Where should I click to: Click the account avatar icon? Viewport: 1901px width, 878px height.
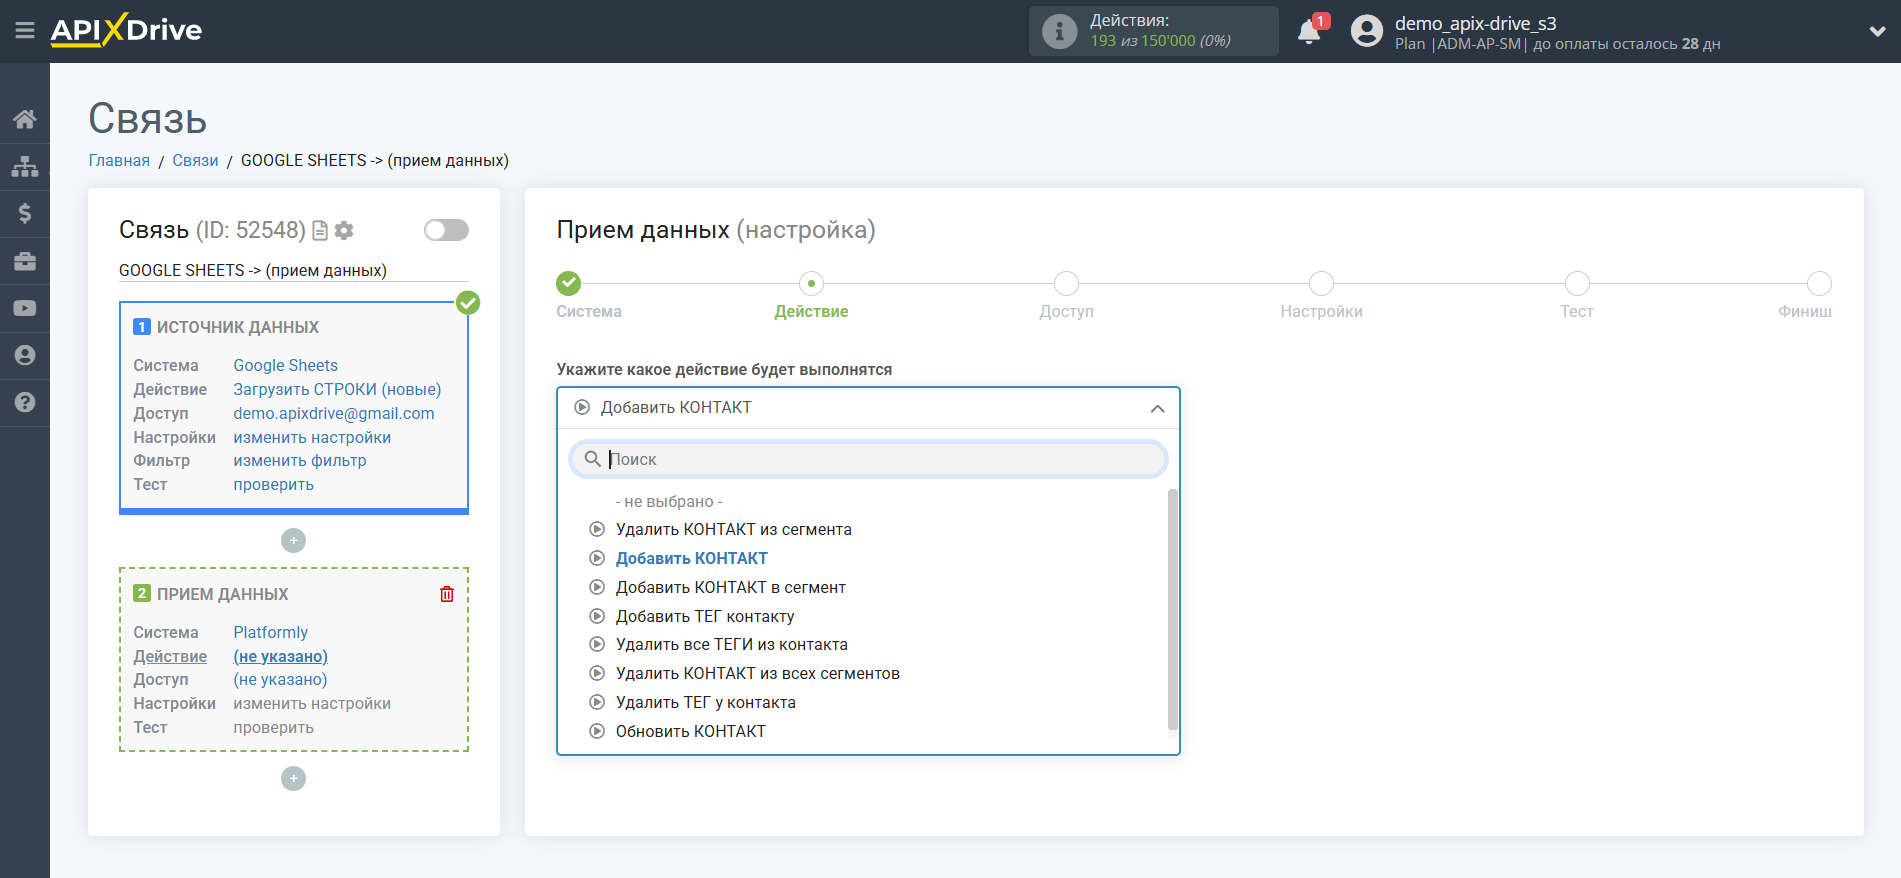pos(1367,31)
